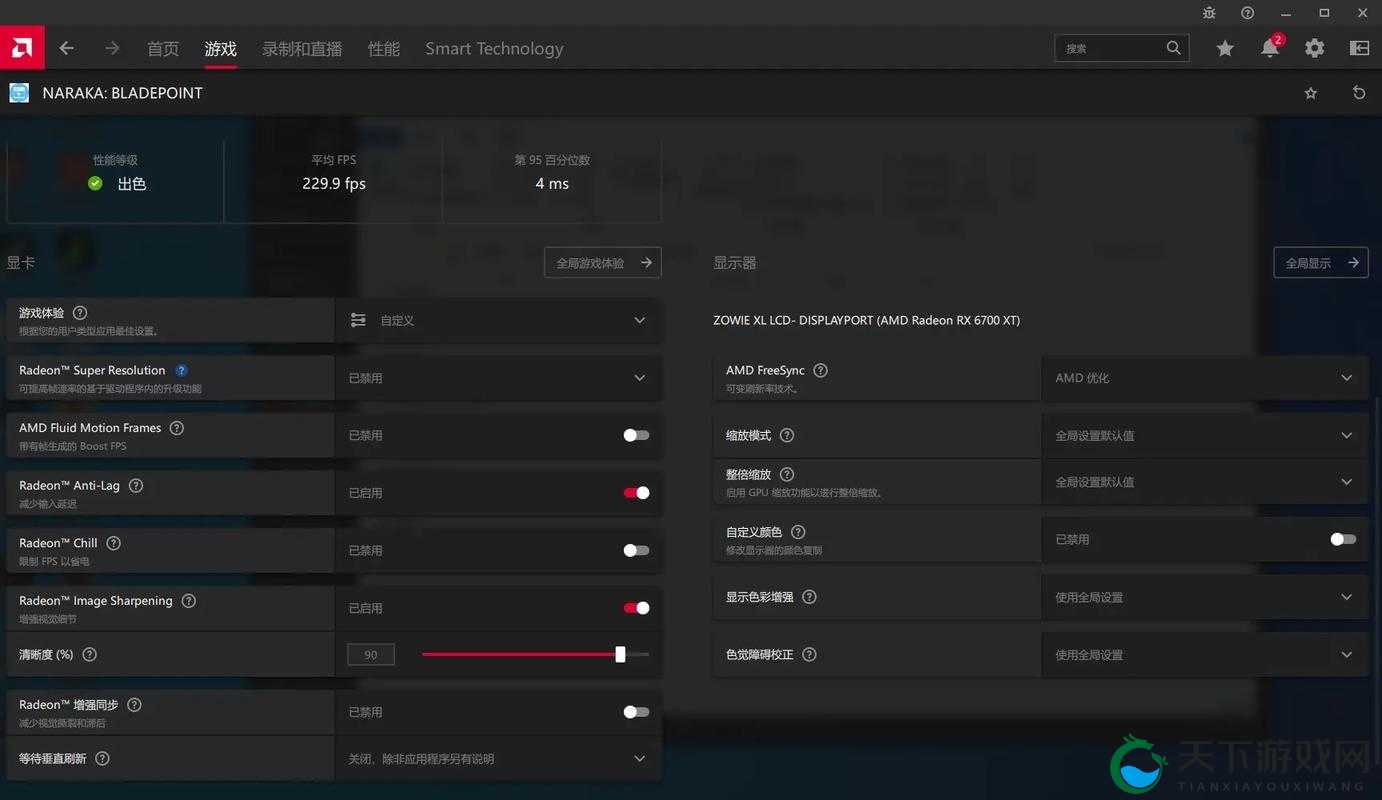Go to the 性能 tab
This screenshot has height=800, width=1382.
click(x=384, y=49)
